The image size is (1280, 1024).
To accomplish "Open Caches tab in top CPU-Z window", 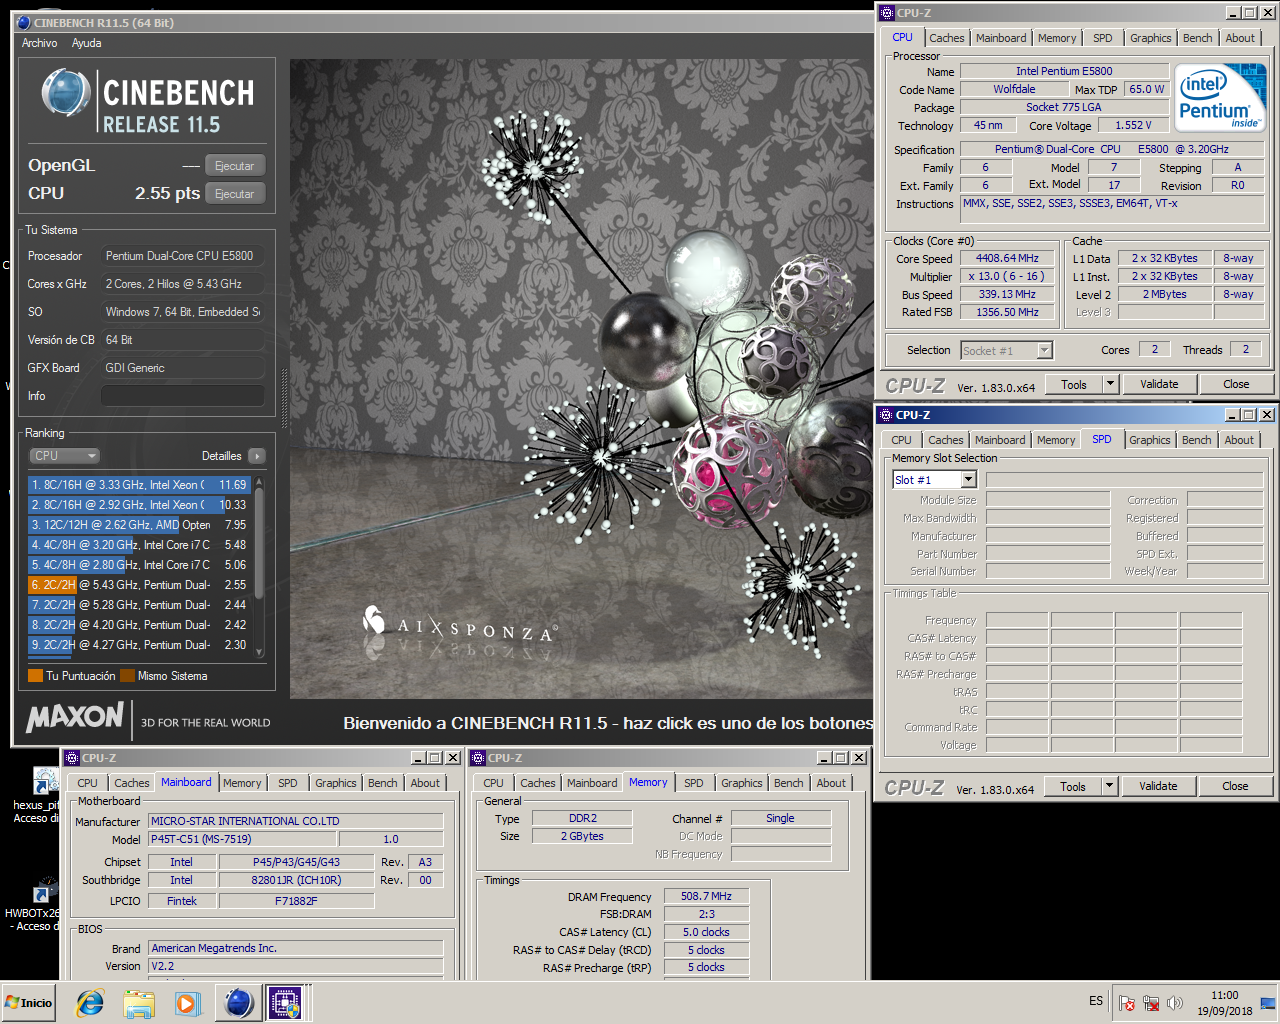I will tap(947, 38).
